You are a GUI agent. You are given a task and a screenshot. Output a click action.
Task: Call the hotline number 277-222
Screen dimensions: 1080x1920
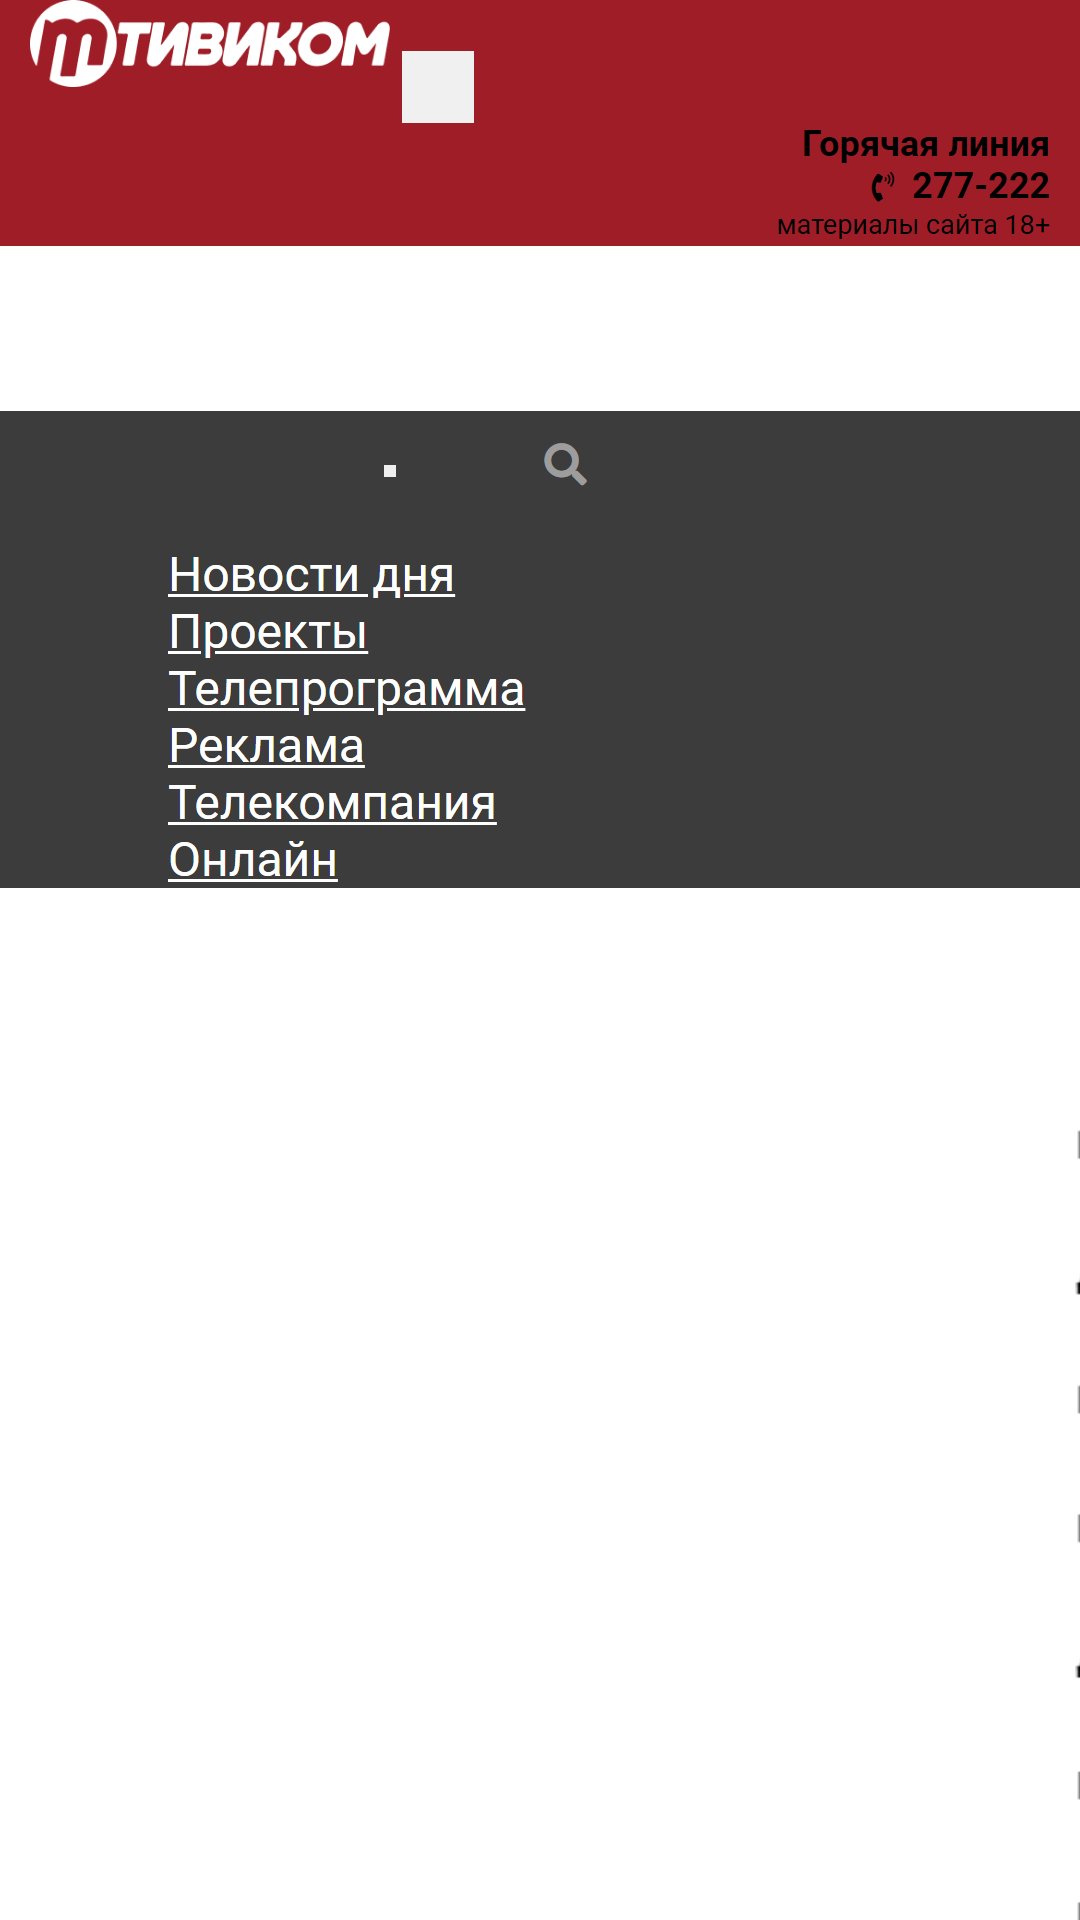click(981, 186)
